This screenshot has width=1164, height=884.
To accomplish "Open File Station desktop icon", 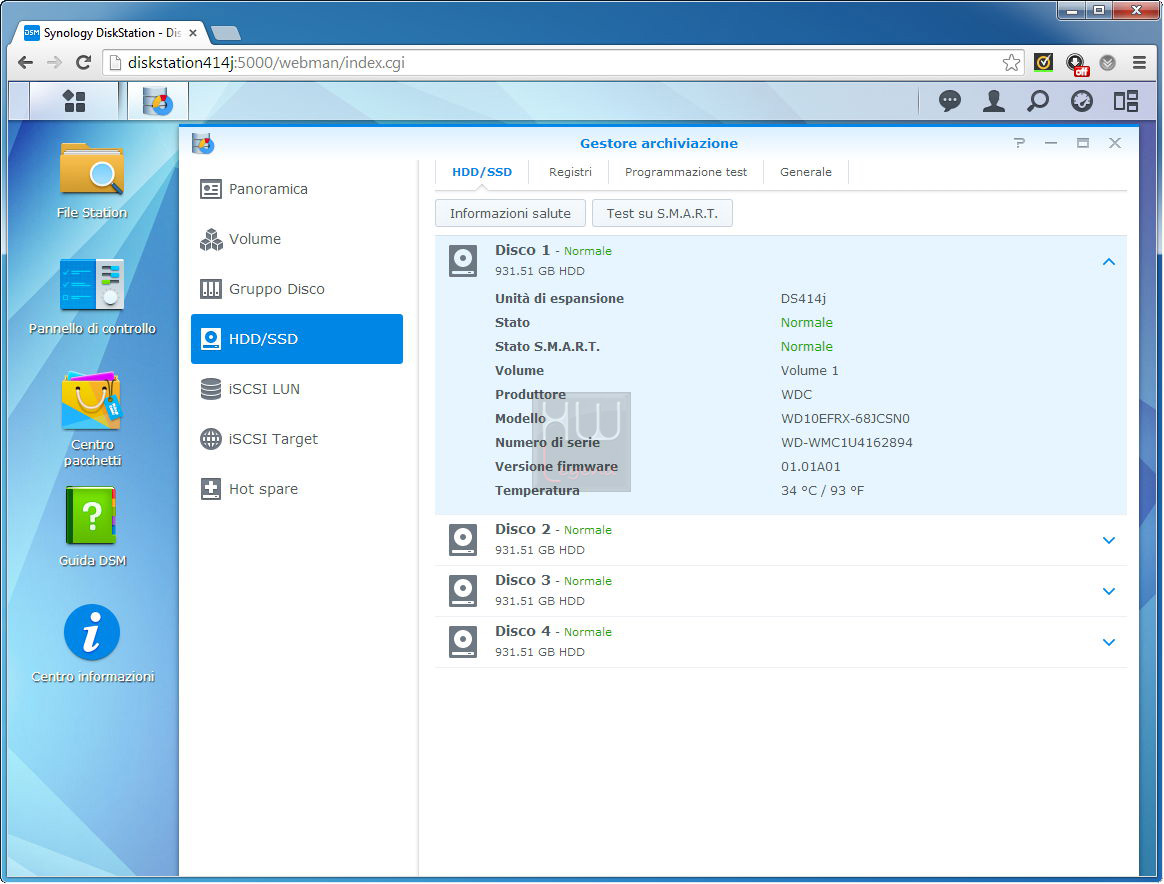I will [x=92, y=169].
